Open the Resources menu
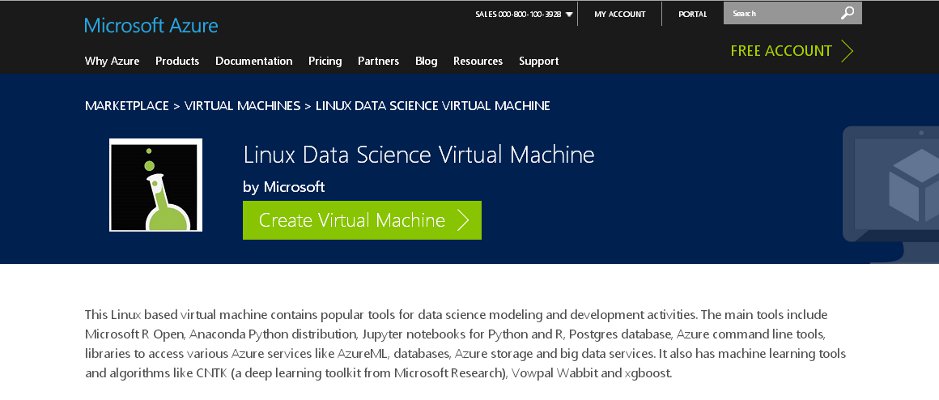 pyautogui.click(x=478, y=61)
